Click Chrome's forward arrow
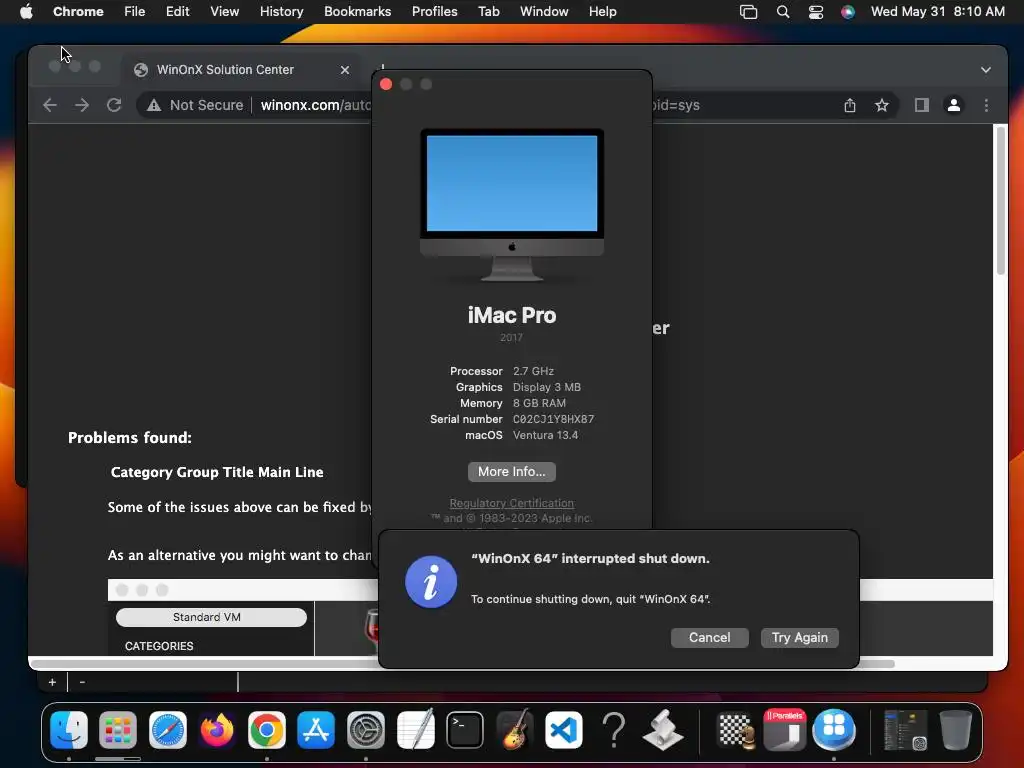Viewport: 1024px width, 768px height. tap(82, 105)
